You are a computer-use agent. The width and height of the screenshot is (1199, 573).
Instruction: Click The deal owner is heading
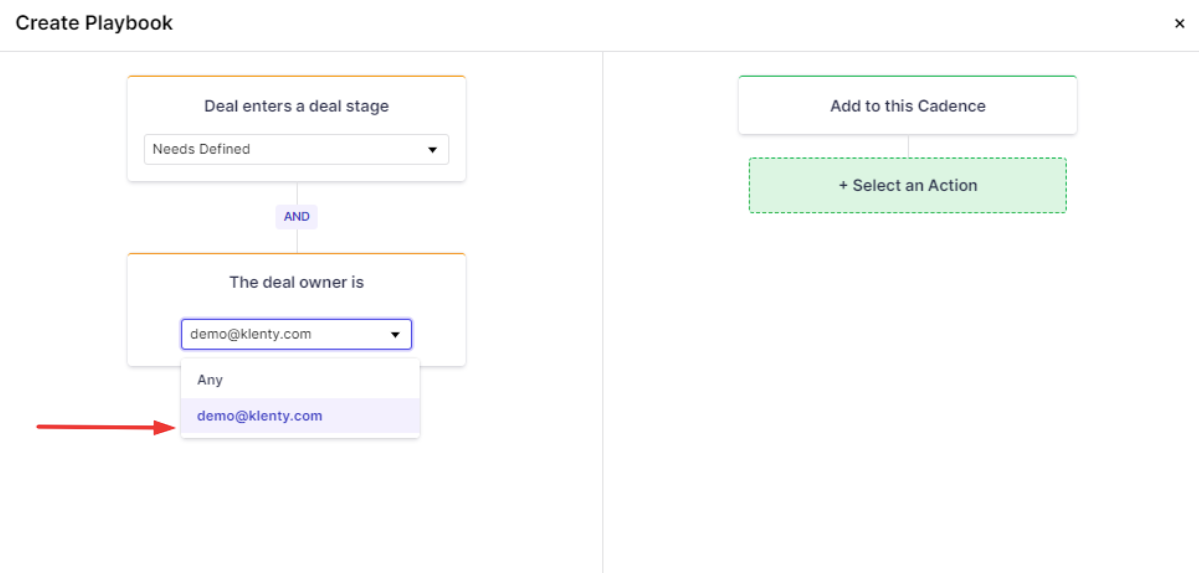click(296, 282)
